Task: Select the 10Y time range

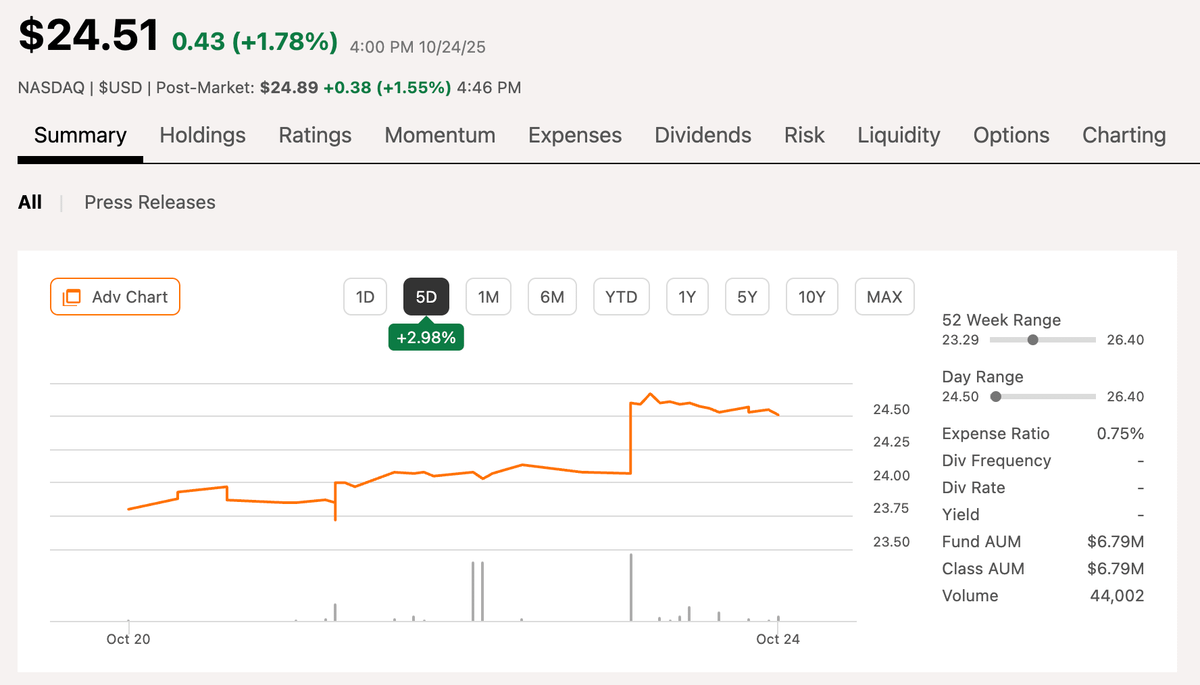Action: tap(811, 297)
